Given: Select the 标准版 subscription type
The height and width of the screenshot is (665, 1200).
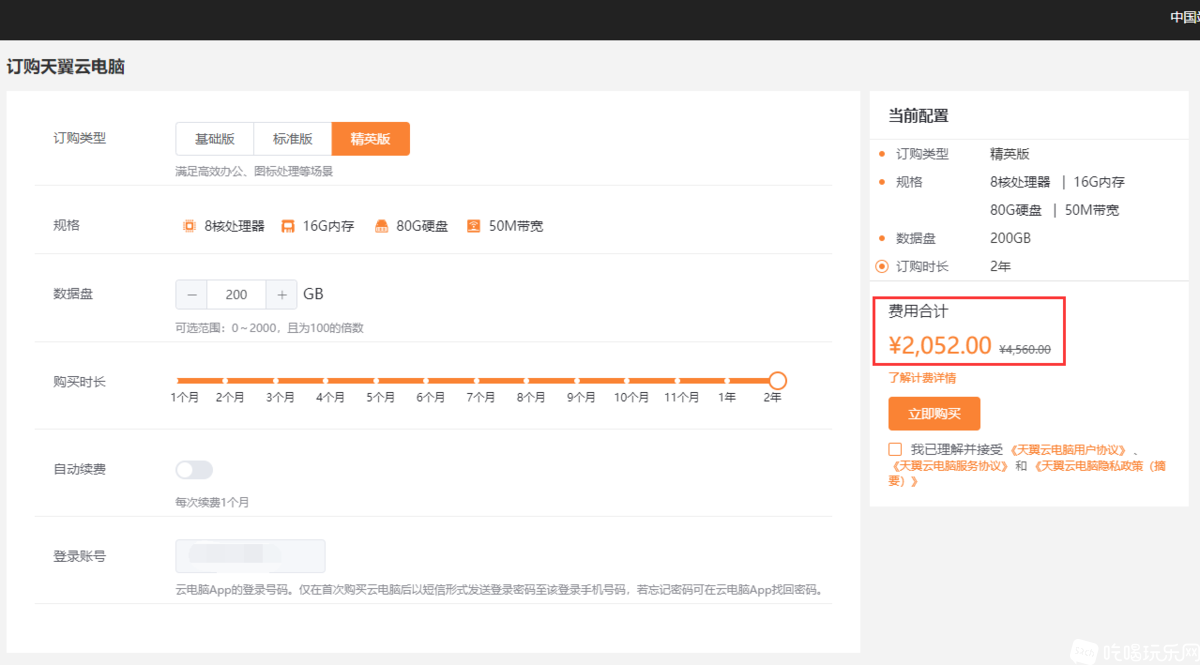Looking at the screenshot, I should pos(293,139).
